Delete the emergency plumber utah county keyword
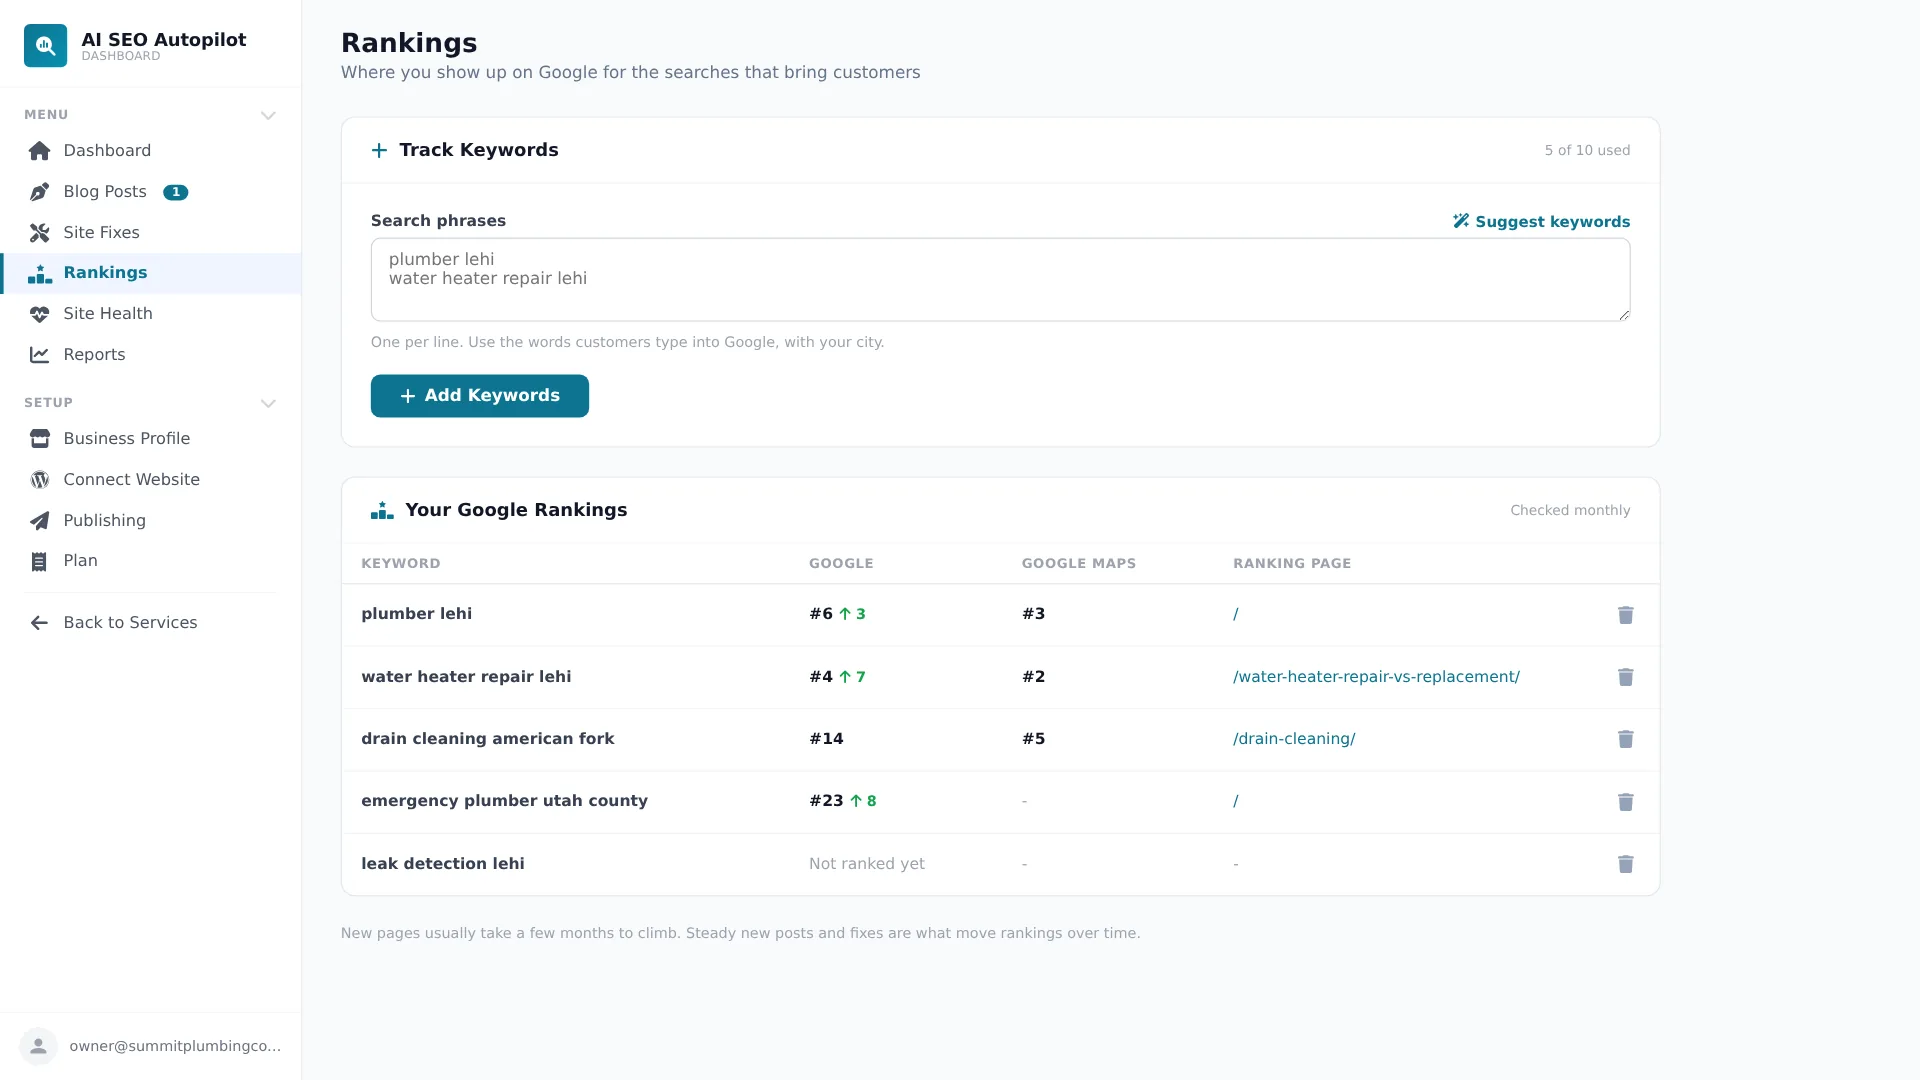Image resolution: width=1920 pixels, height=1080 pixels. tap(1625, 802)
